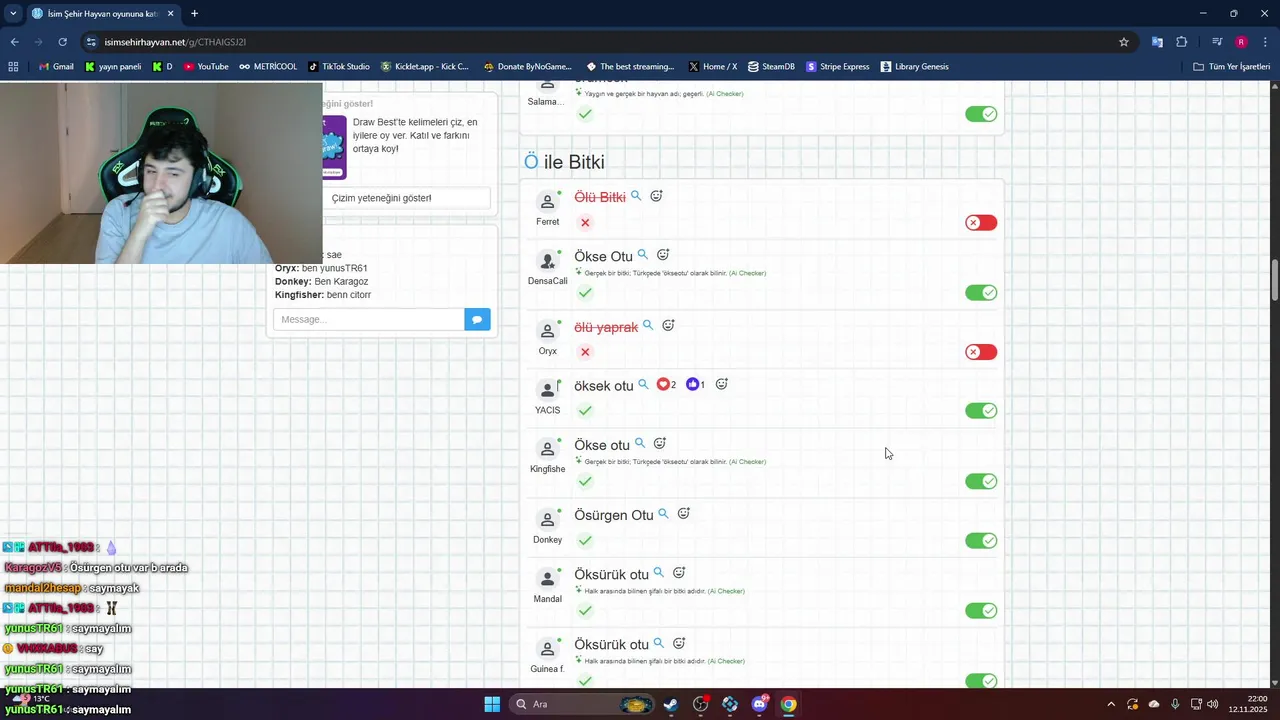The image size is (1280, 720).
Task: Open tab search dropdown chevron
Action: [13, 13]
